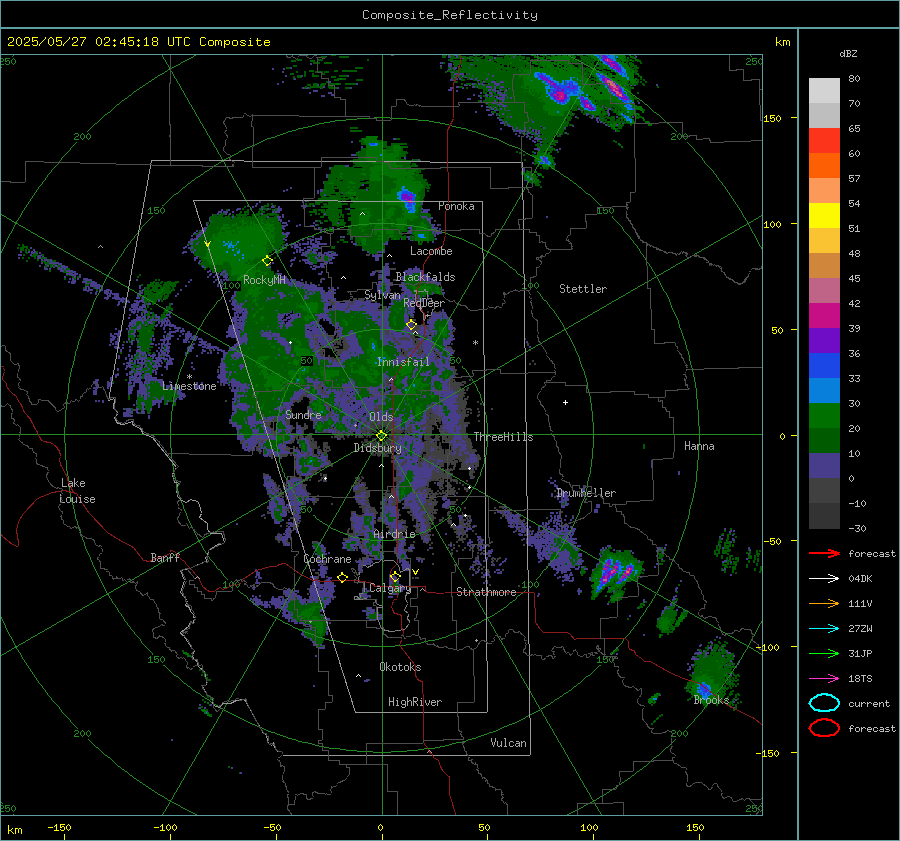Screen dimensions: 900x841
Task: Click the ThreeHills city label
Action: (x=503, y=437)
